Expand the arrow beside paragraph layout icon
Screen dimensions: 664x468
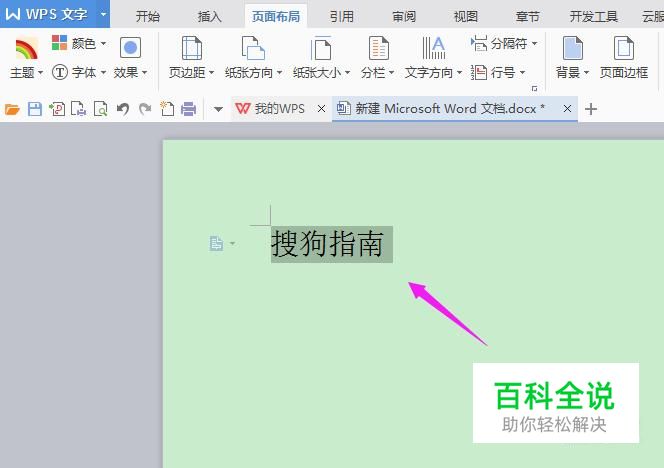tap(232, 244)
